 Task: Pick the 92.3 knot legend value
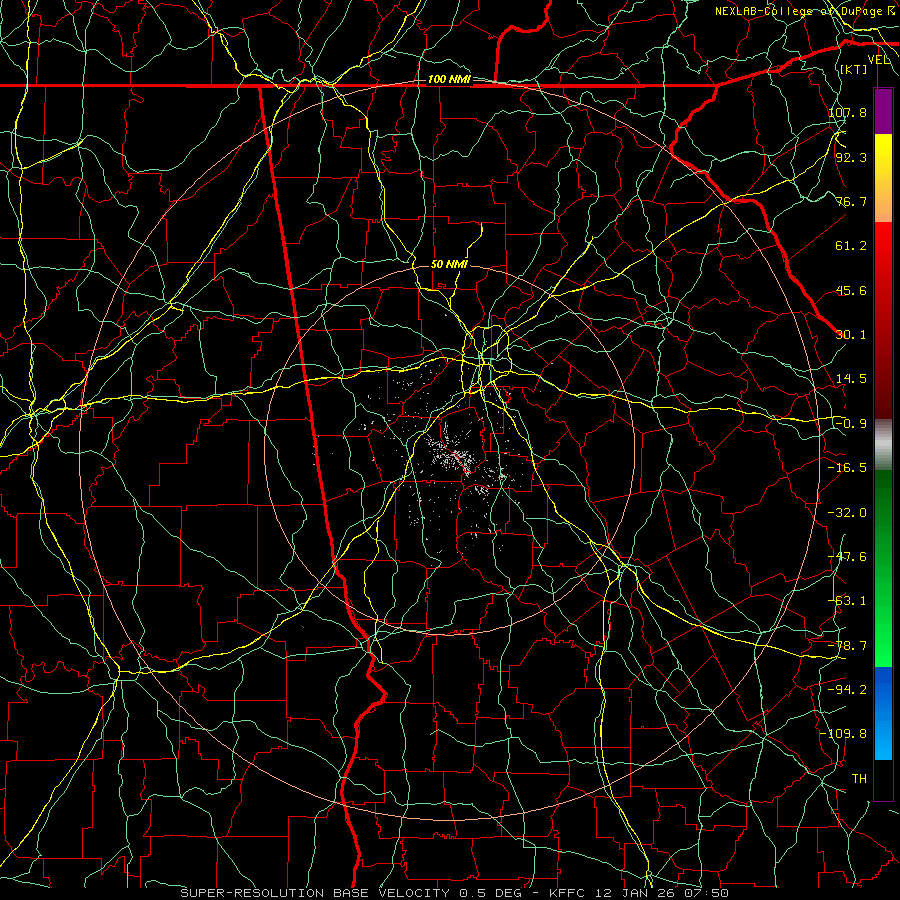tap(851, 157)
